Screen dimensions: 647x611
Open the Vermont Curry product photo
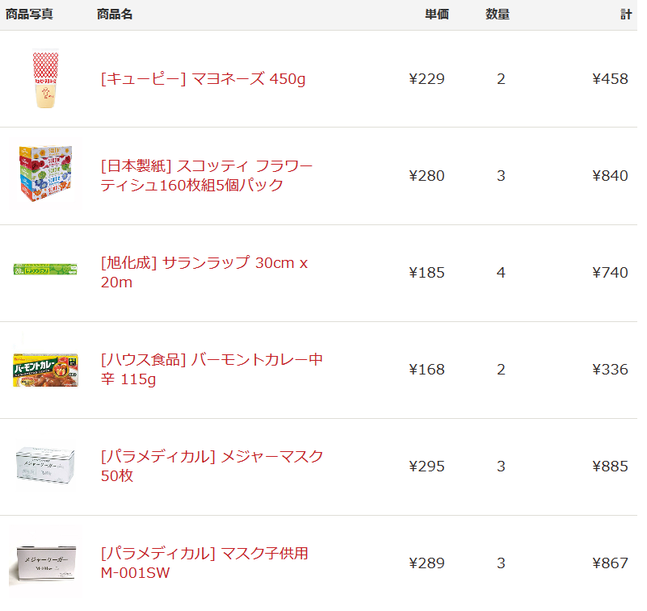coord(45,370)
